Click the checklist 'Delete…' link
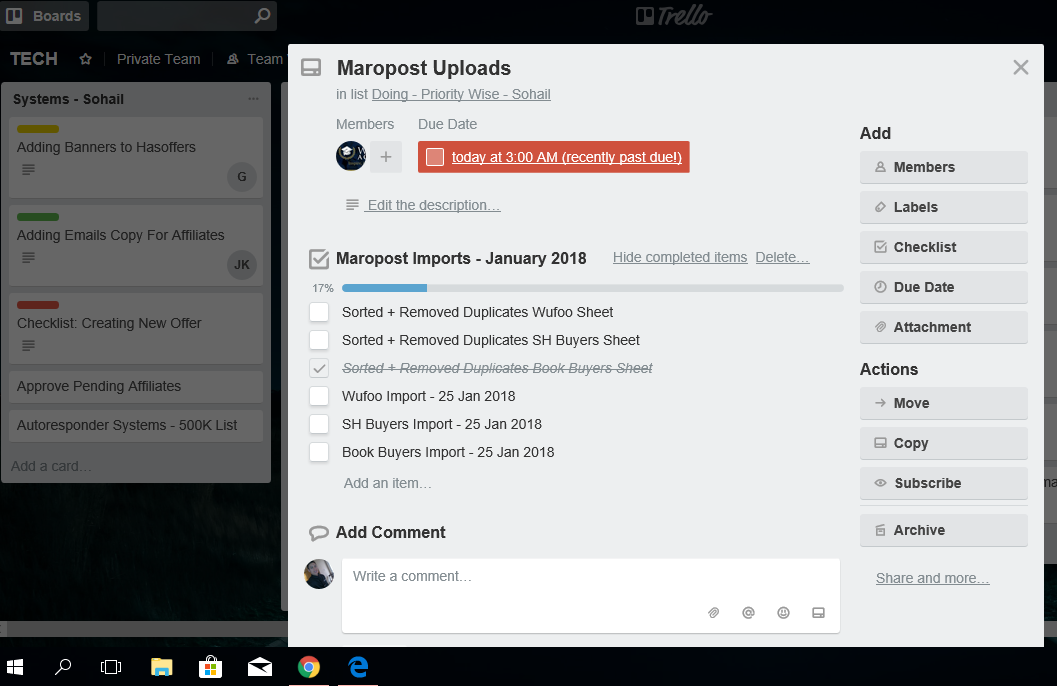Image resolution: width=1057 pixels, height=686 pixels. pos(783,257)
